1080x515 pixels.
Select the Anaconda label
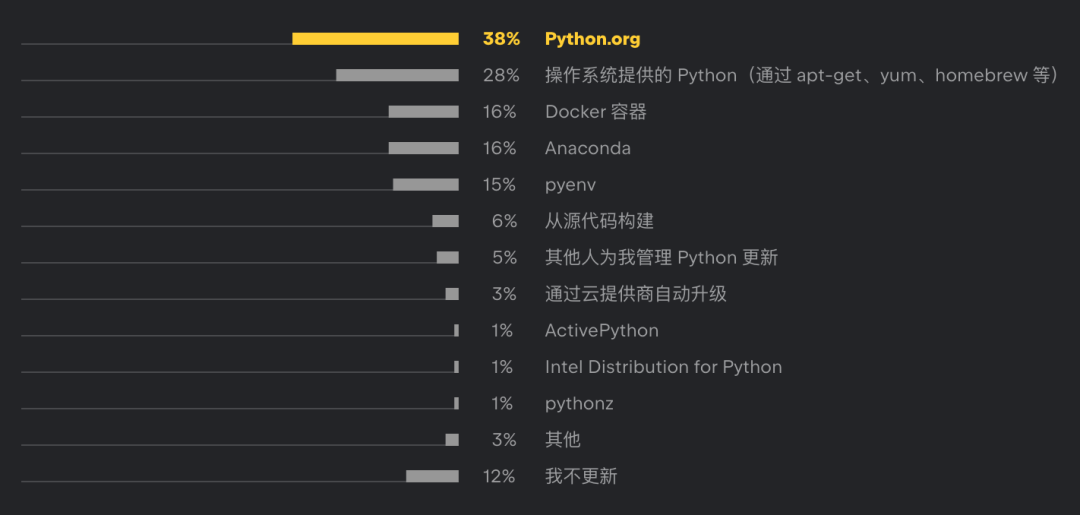pyautogui.click(x=588, y=148)
